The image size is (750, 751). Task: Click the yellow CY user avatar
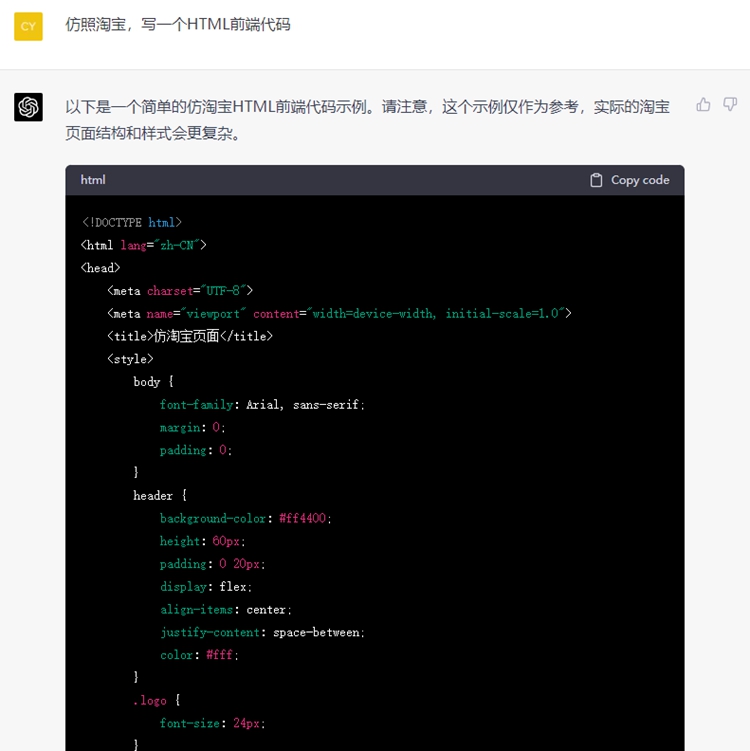[28, 26]
